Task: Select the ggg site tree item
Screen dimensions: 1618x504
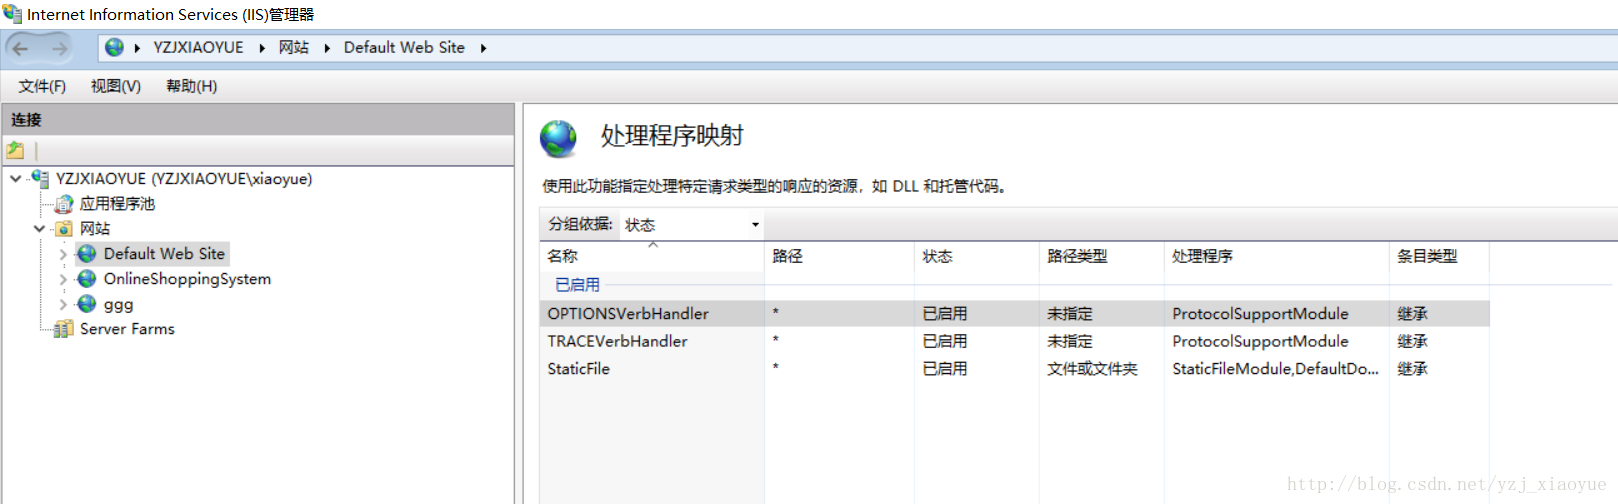Action: point(118,305)
